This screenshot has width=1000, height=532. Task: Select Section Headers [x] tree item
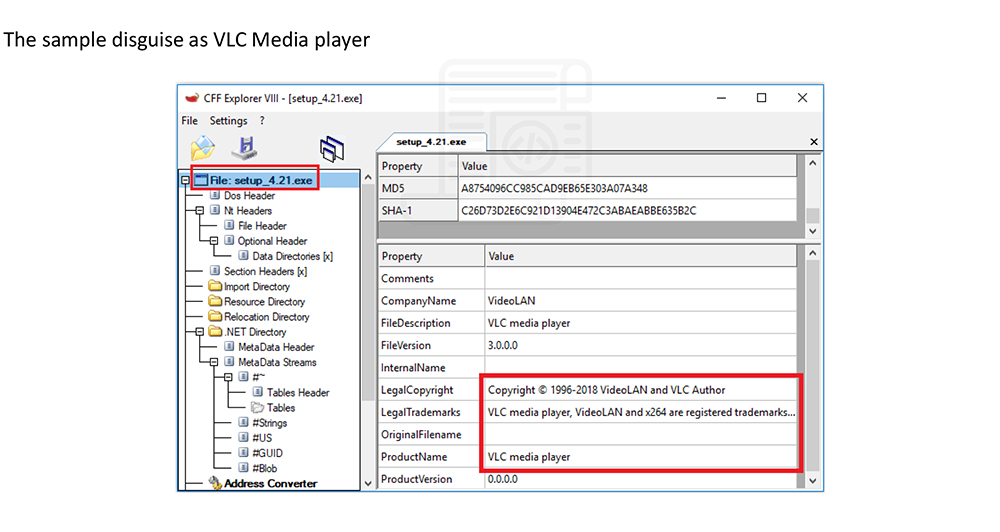265,271
